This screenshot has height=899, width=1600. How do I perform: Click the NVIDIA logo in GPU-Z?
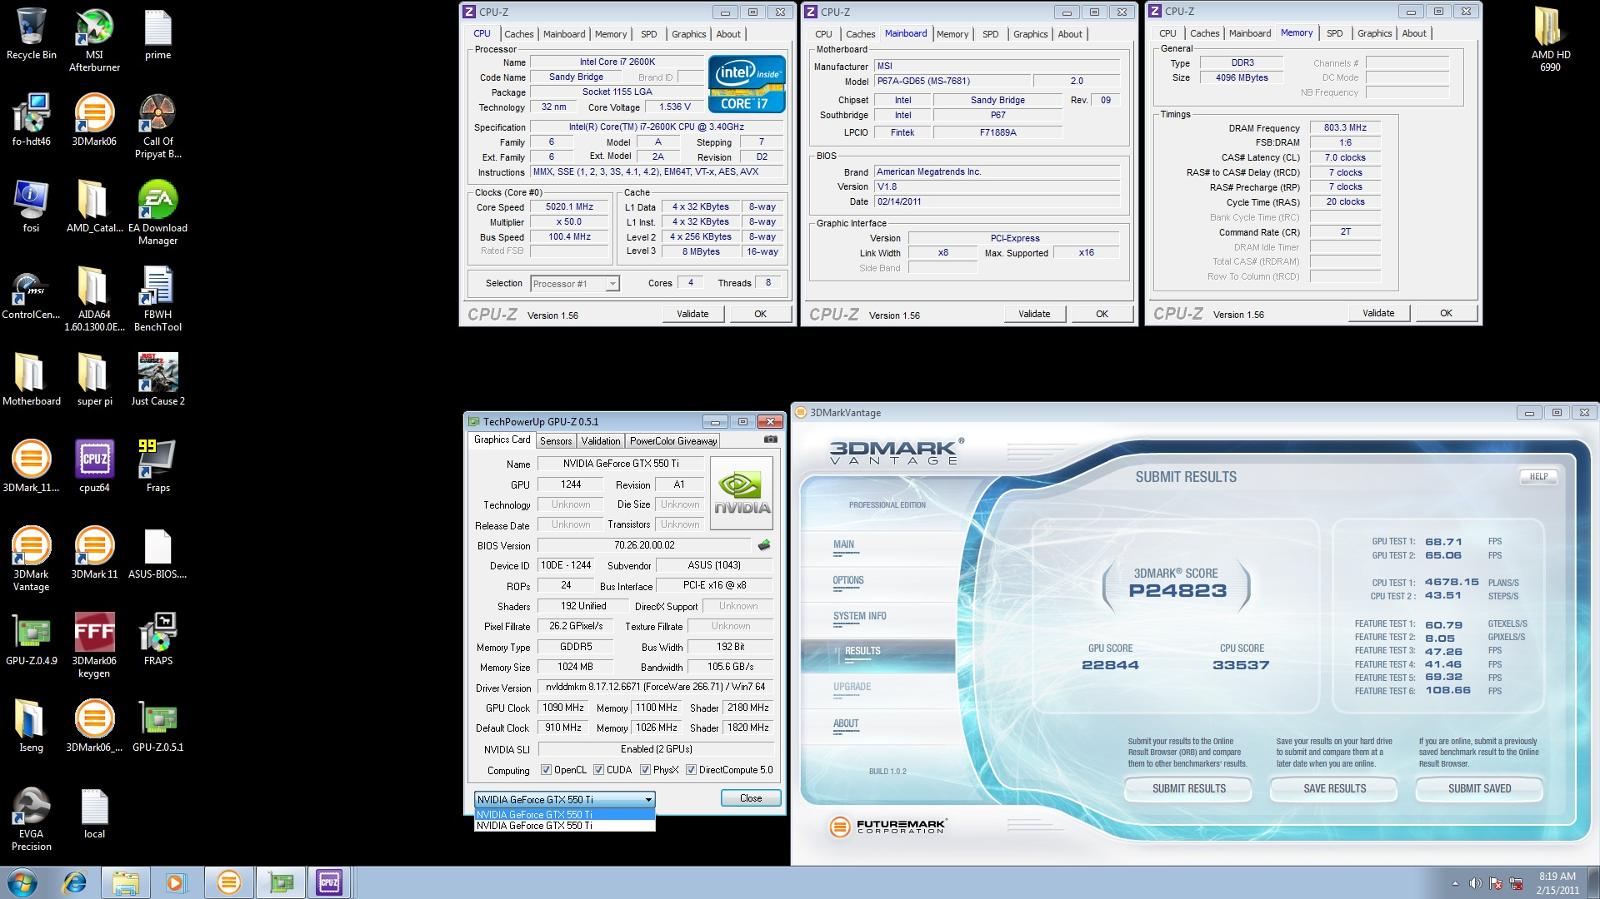coord(741,493)
